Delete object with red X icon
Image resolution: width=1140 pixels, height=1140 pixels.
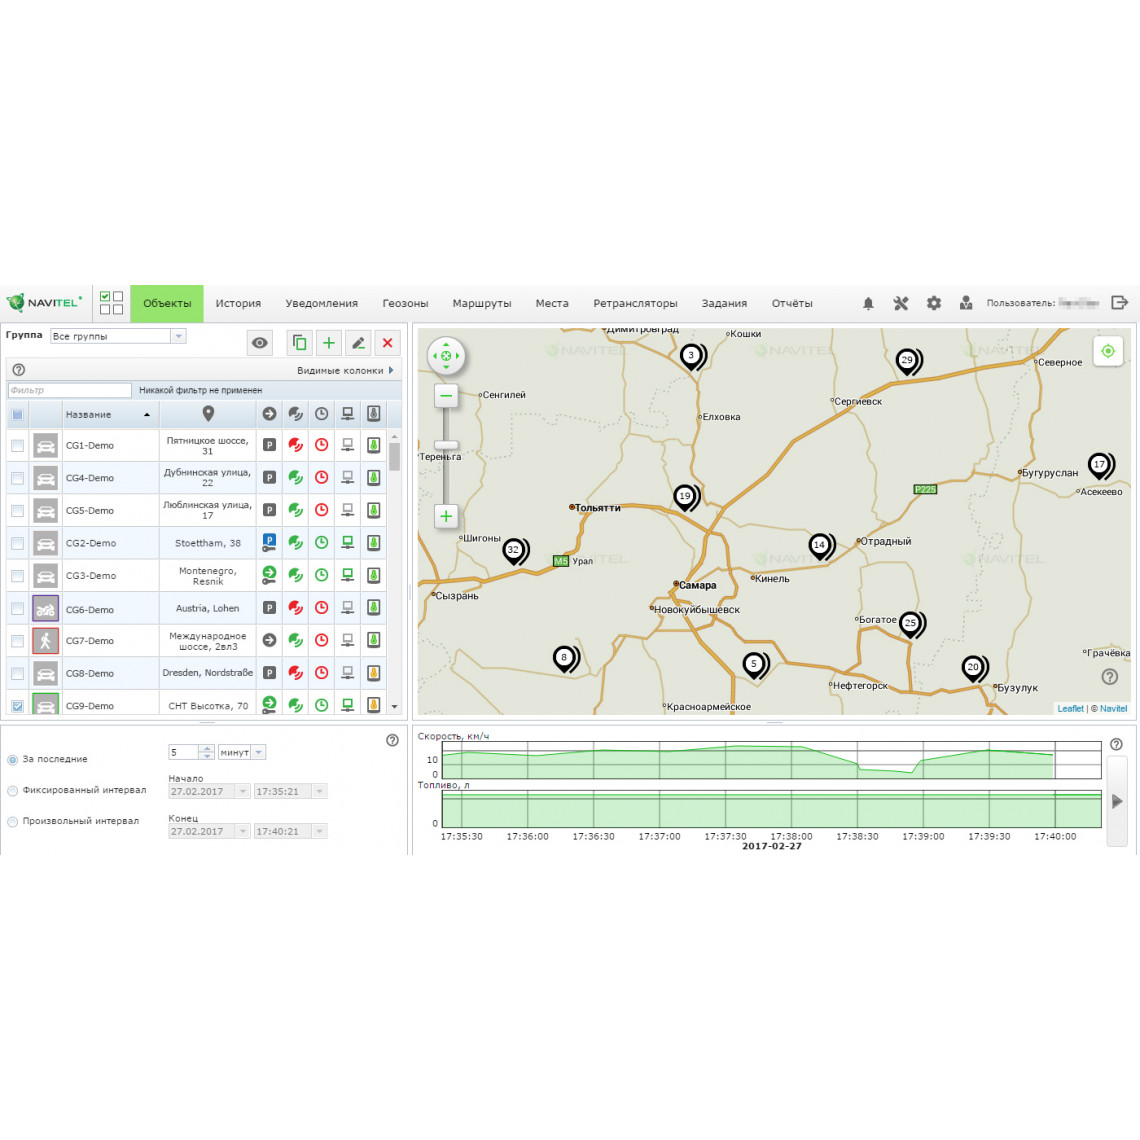[388, 342]
